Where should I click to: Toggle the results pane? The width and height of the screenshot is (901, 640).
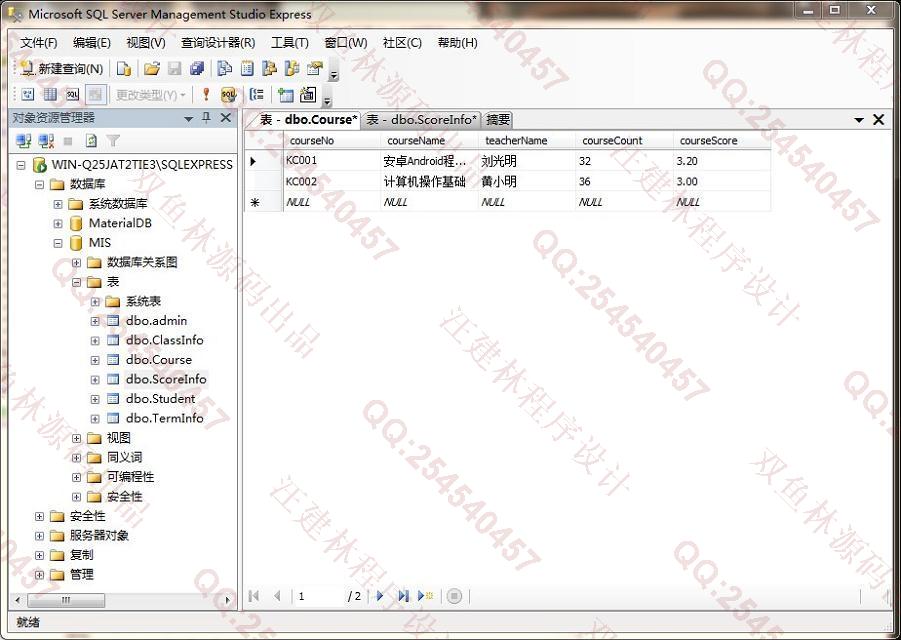(95, 95)
